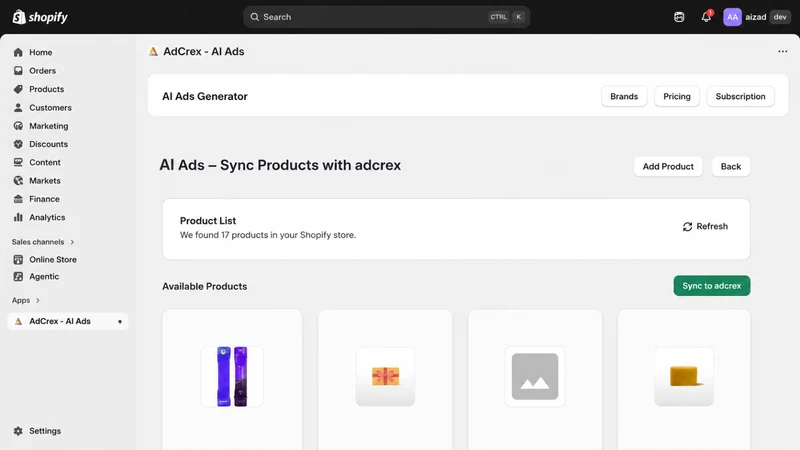800x450 pixels.
Task: Expand the Sales channels section
Action: (43, 242)
